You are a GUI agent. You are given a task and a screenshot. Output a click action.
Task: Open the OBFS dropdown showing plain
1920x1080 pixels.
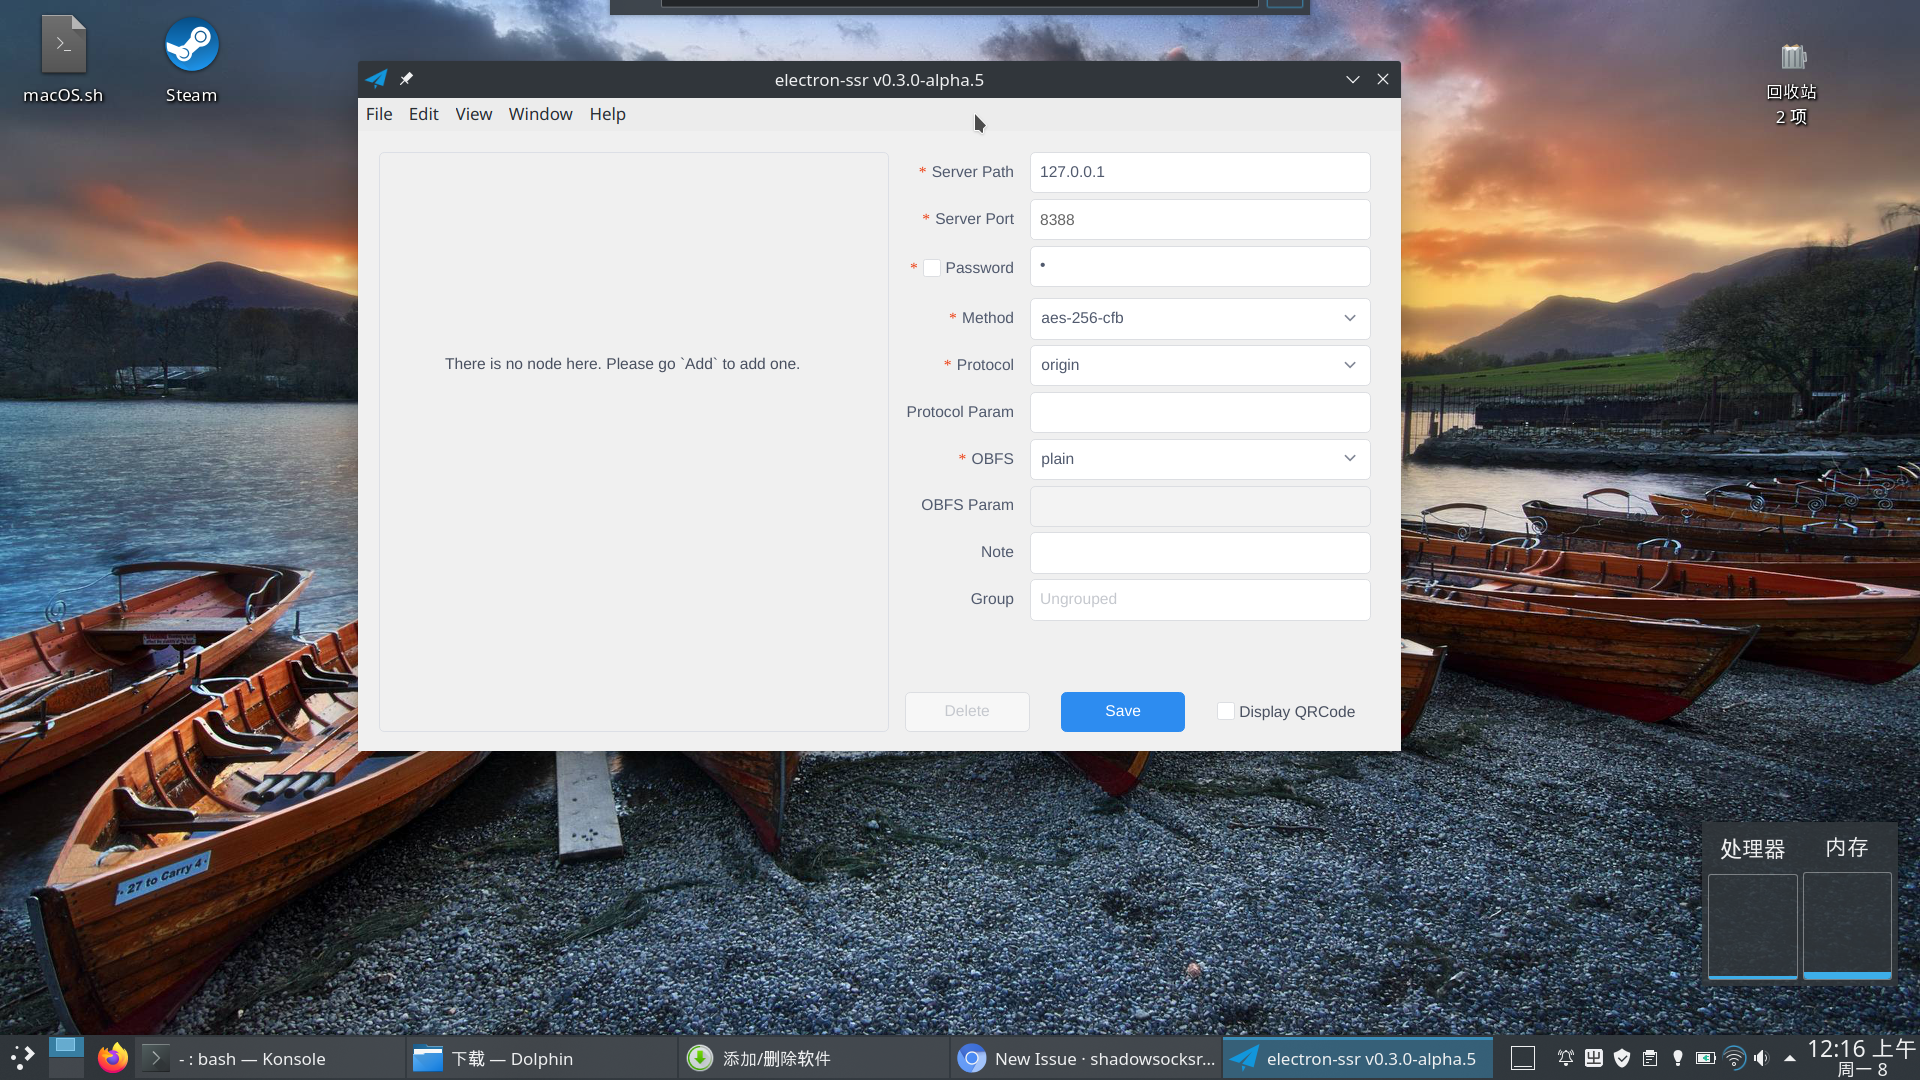[x=1200, y=459]
